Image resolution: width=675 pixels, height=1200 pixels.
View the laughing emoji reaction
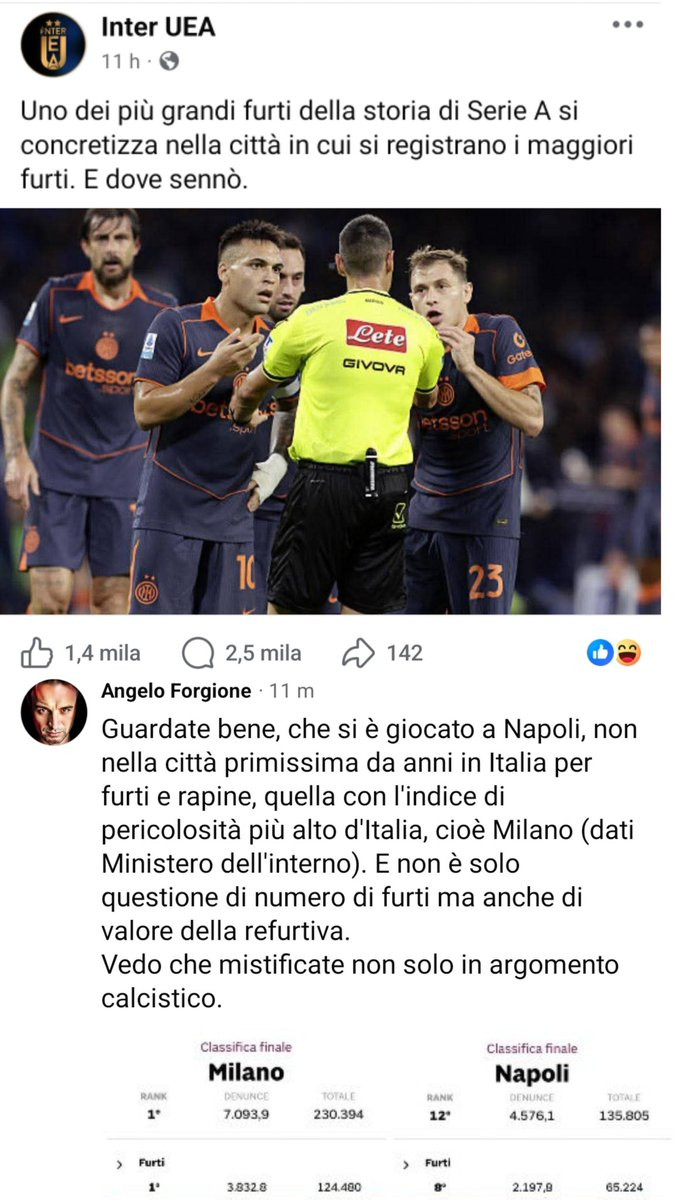point(628,653)
